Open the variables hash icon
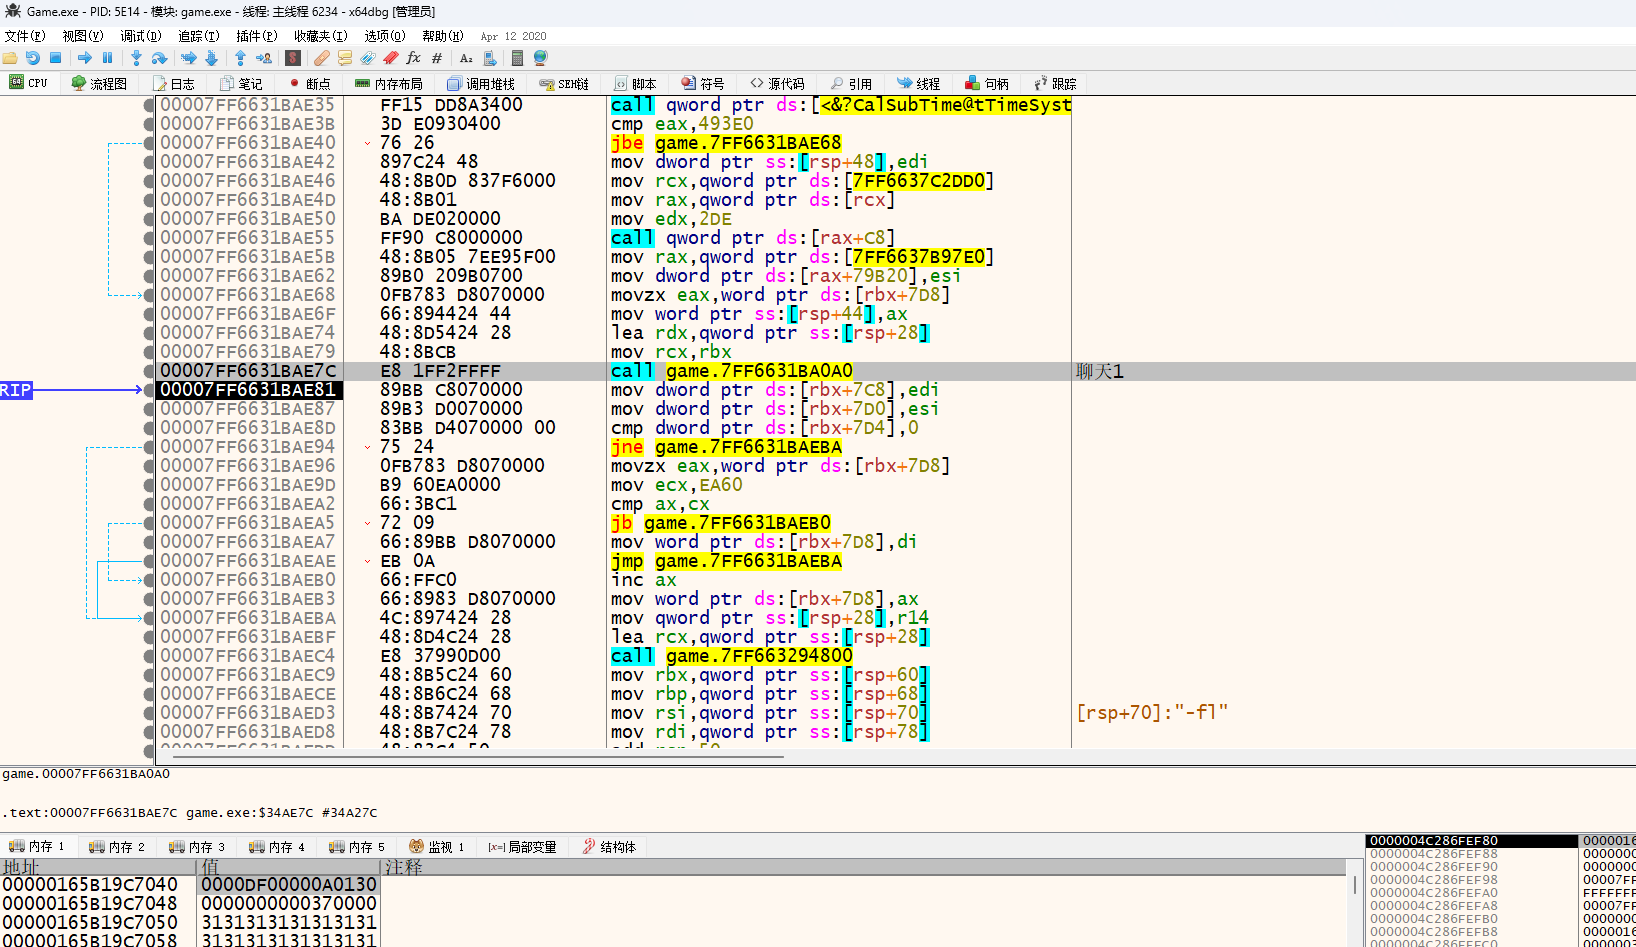Screen dimensions: 1636x947 tap(437, 58)
